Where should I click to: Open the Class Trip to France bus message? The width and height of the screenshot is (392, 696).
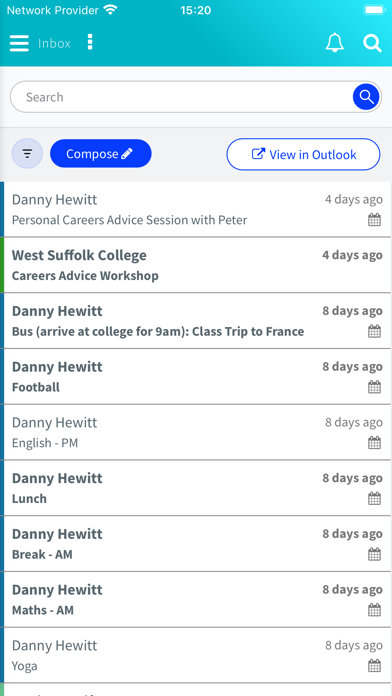click(x=196, y=321)
